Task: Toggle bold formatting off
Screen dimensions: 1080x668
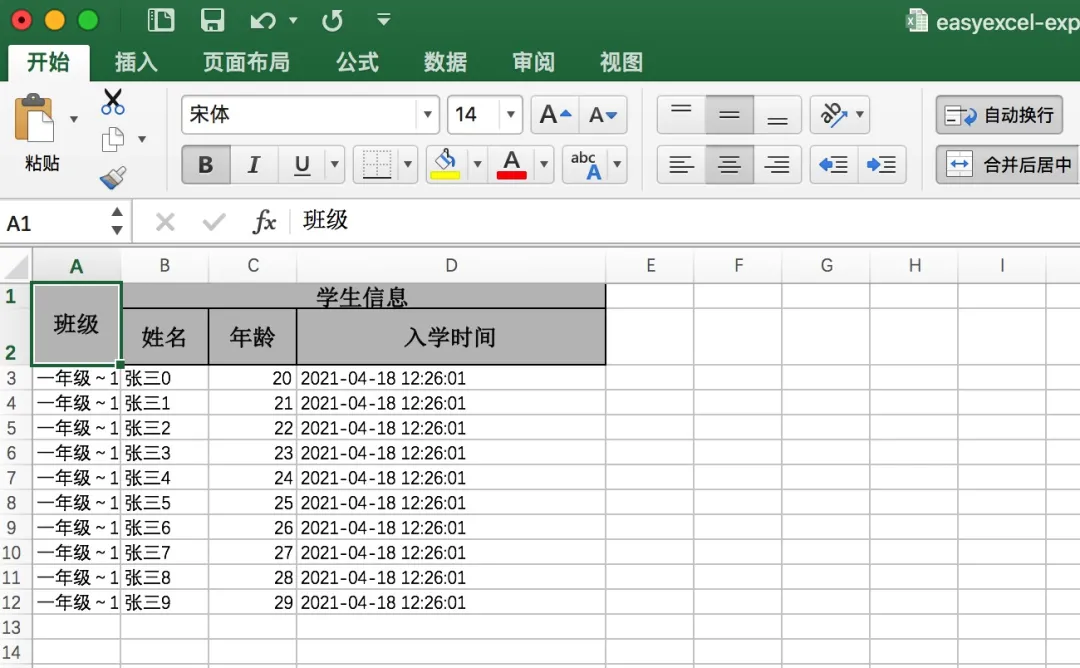Action: (x=205, y=163)
